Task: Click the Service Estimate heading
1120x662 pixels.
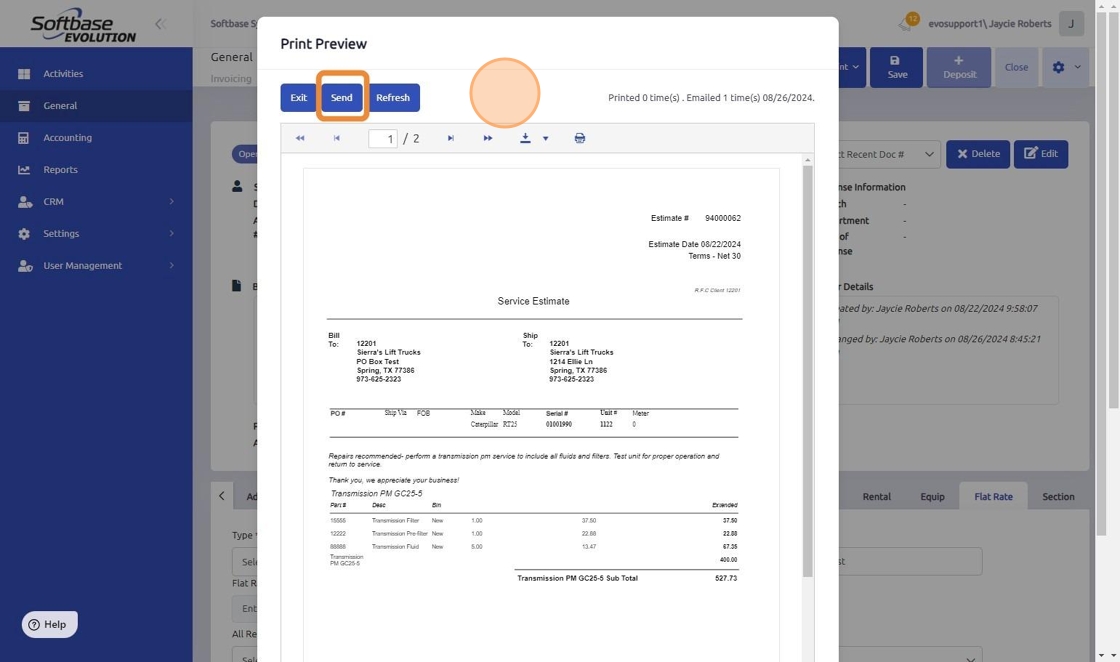Action: pyautogui.click(x=534, y=301)
